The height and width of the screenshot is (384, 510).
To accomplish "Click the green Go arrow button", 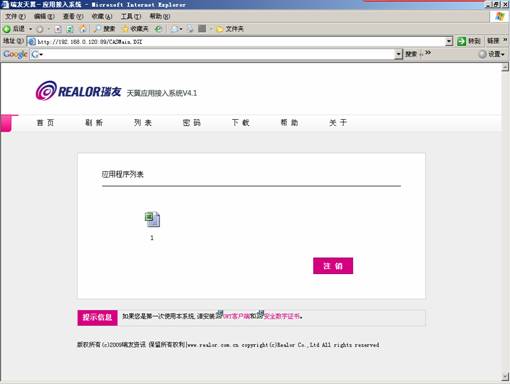I will [x=461, y=41].
